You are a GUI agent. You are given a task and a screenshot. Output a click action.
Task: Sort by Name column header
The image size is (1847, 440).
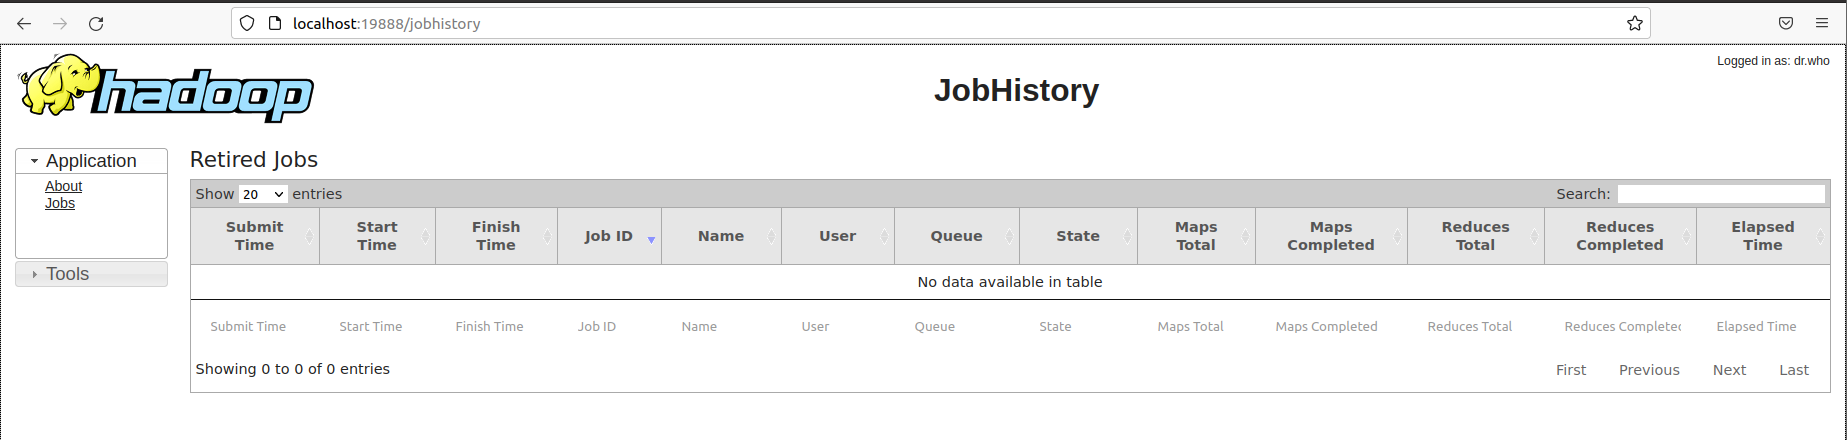tap(721, 236)
